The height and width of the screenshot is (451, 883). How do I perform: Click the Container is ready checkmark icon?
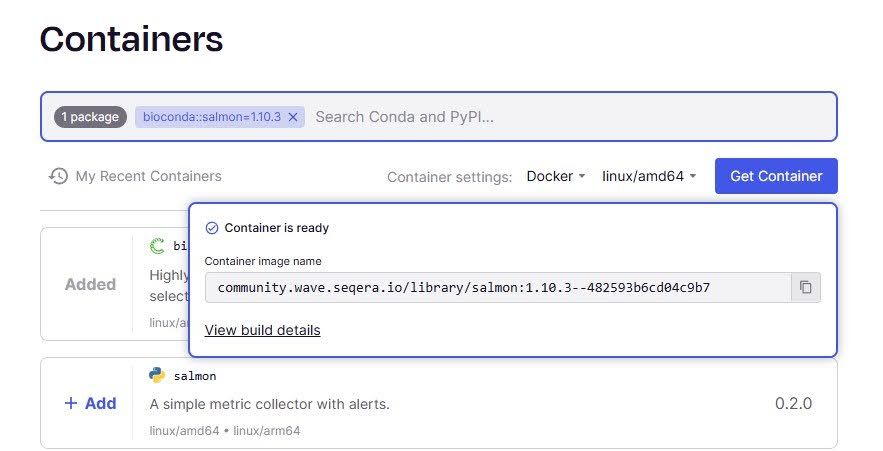tap(211, 228)
